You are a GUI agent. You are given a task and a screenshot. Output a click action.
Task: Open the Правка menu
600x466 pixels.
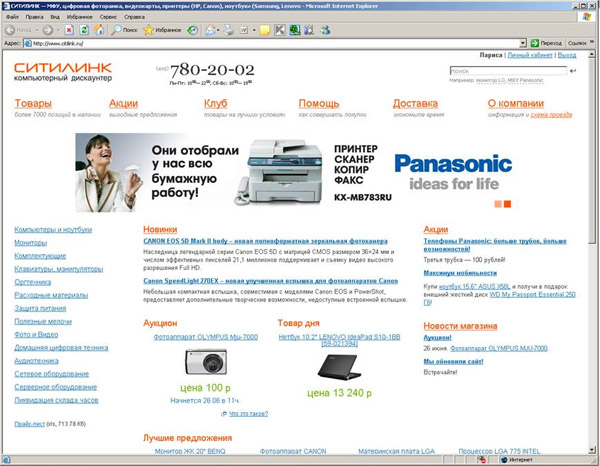(34, 17)
